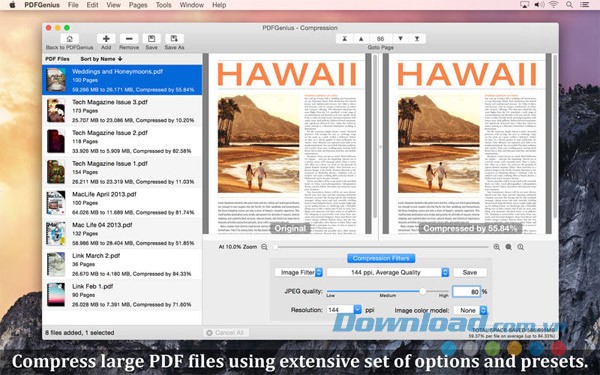Click the PDF Files column header
This screenshot has height=375, width=600.
(x=57, y=59)
